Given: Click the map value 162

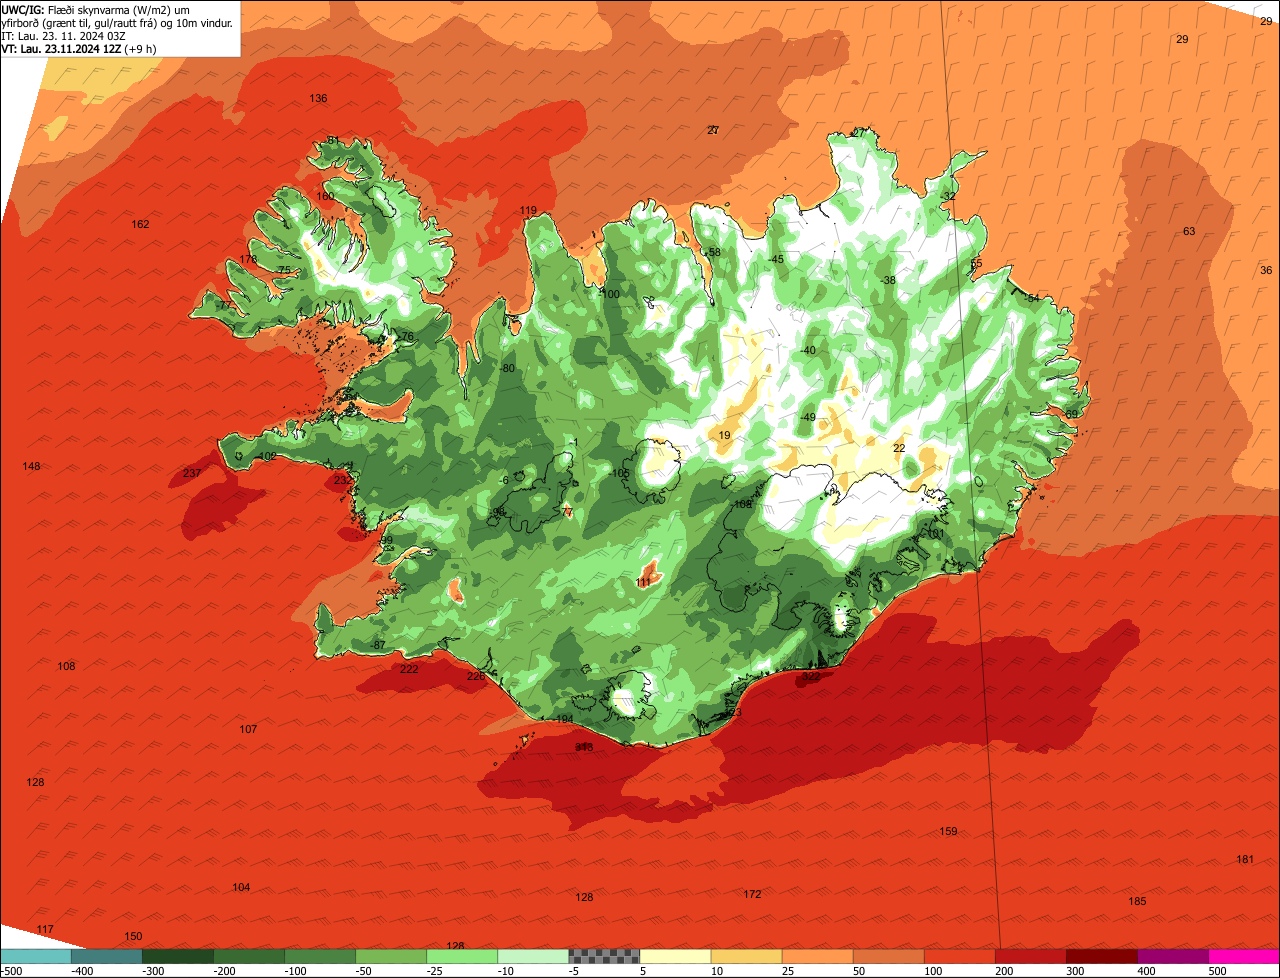Looking at the screenshot, I should pyautogui.click(x=140, y=224).
